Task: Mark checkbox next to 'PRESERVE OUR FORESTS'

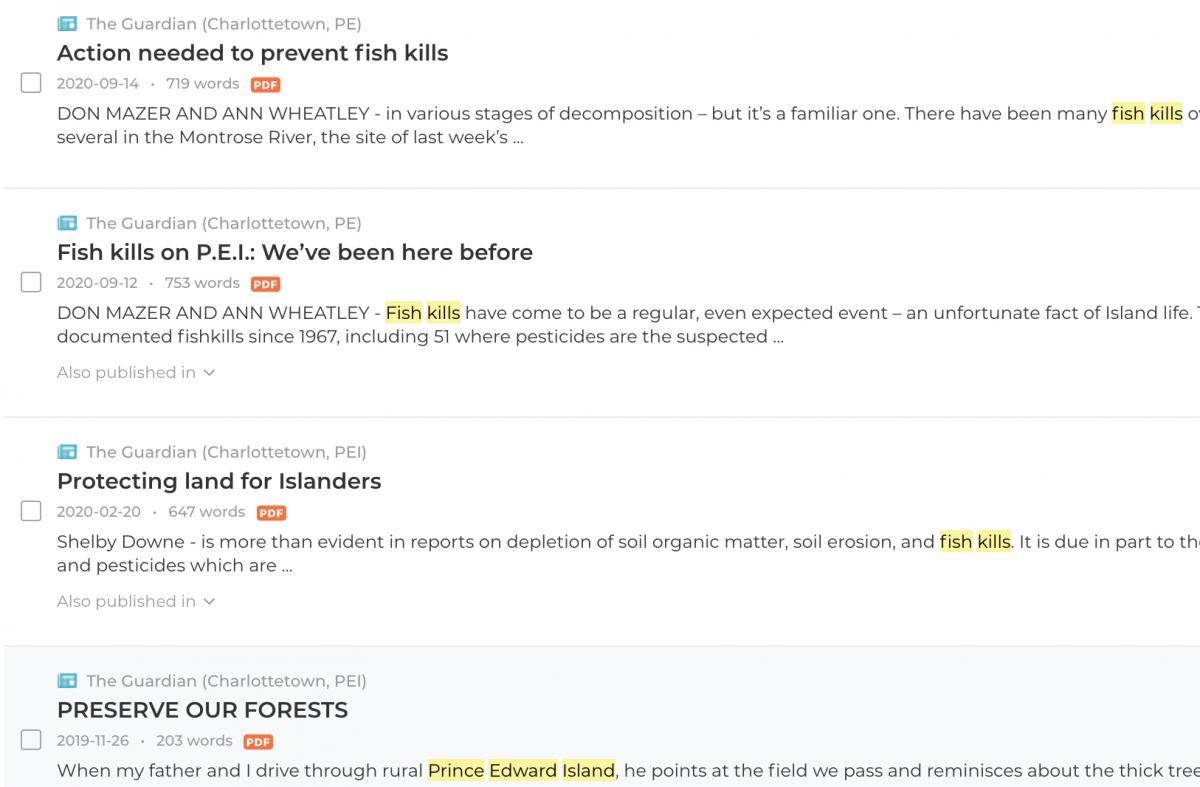Action: coord(31,740)
